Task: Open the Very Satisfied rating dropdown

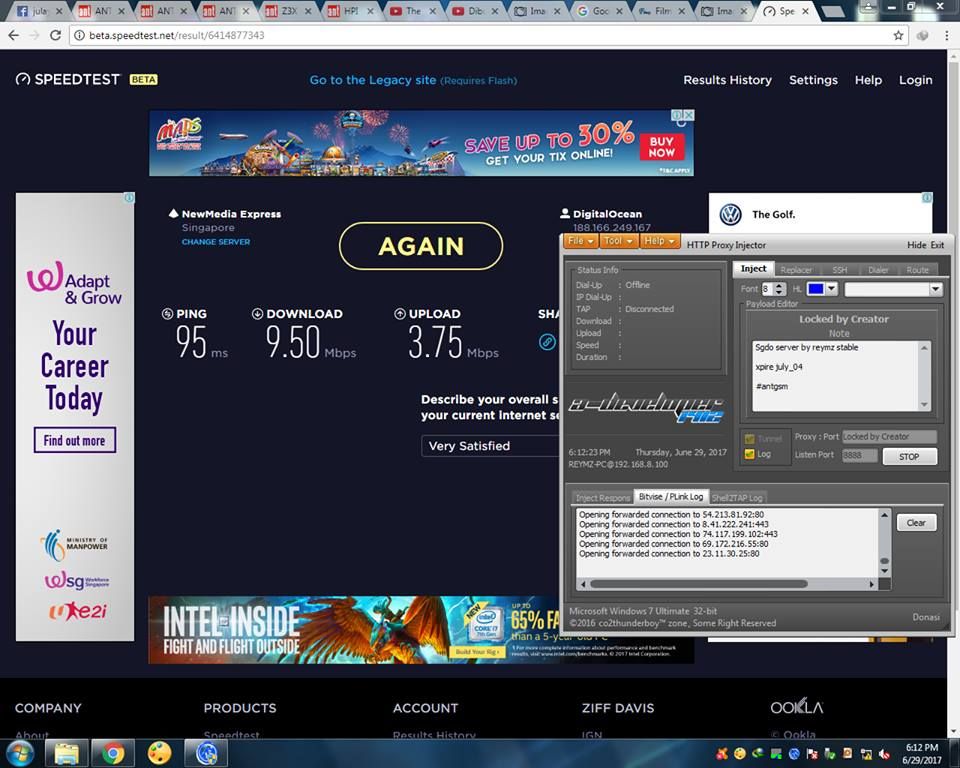Action: pyautogui.click(x=490, y=446)
